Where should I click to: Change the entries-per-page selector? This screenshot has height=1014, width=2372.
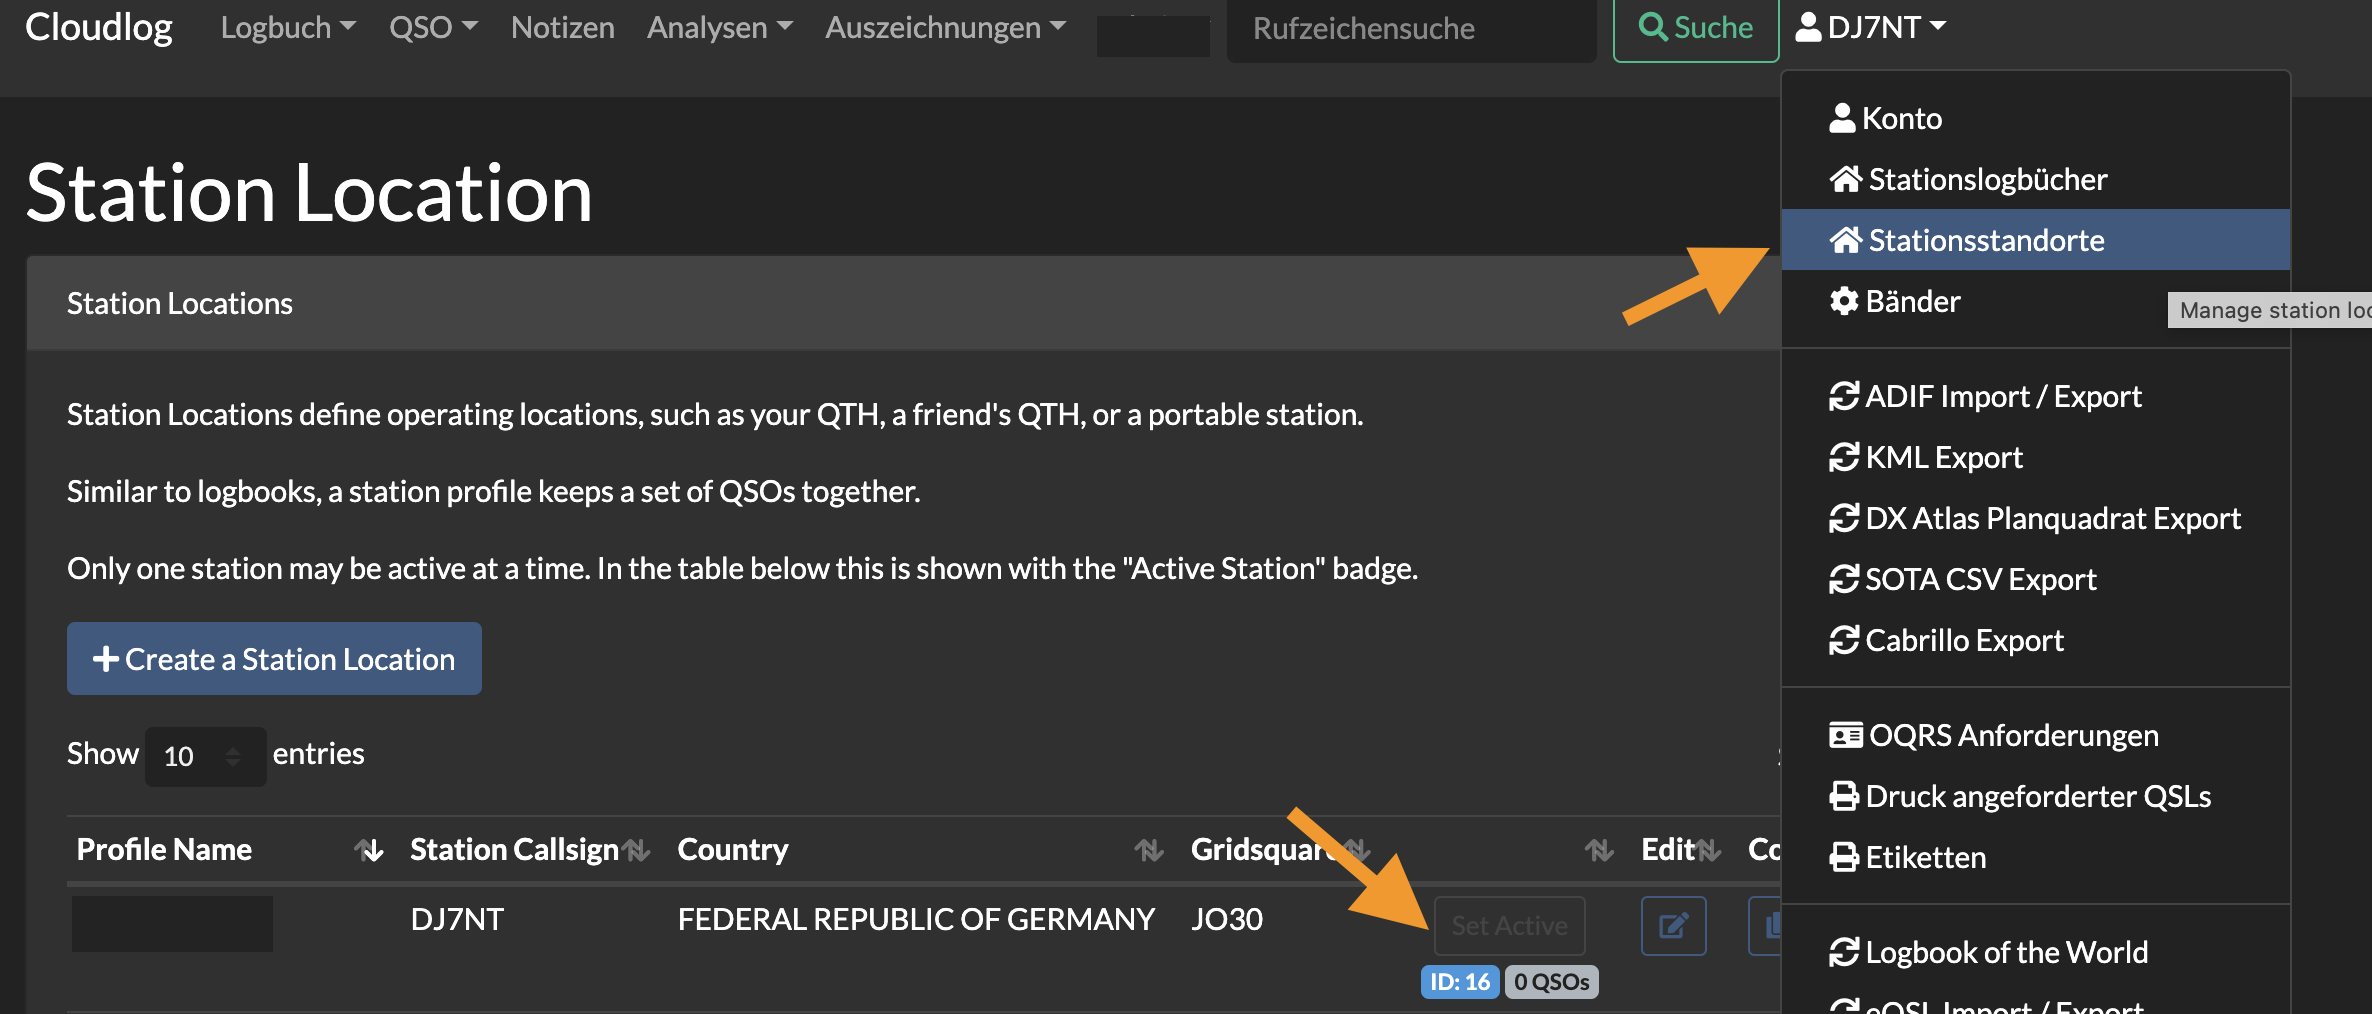205,756
